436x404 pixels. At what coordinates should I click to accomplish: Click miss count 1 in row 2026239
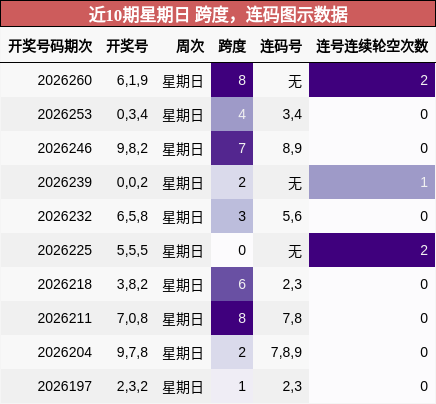372,182
